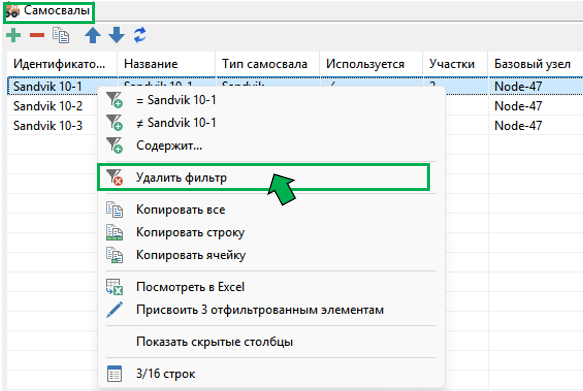
Task: Select the 'Sandvik 10-3' identifier cell
Action: pos(52,126)
